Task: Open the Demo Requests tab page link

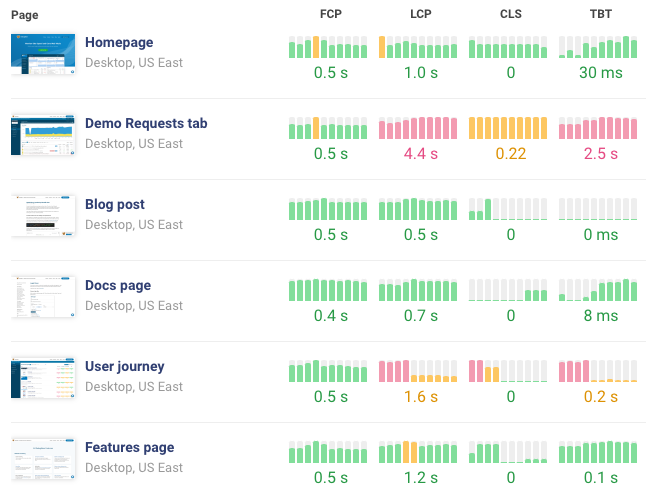Action: point(146,124)
